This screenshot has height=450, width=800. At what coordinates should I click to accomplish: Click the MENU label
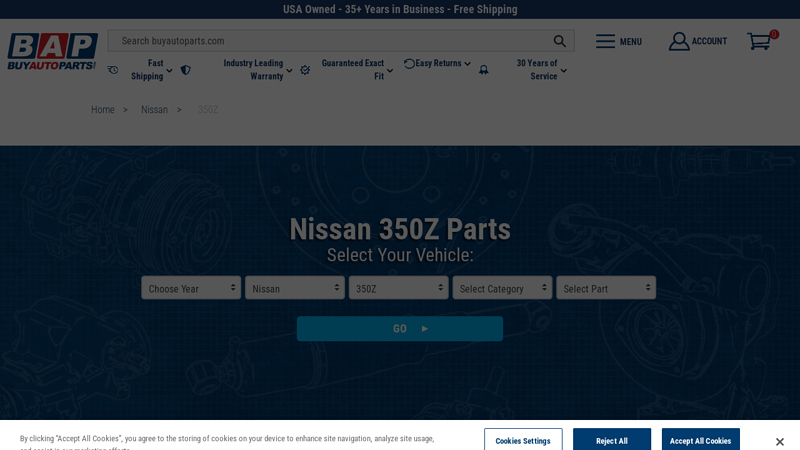pyautogui.click(x=631, y=42)
